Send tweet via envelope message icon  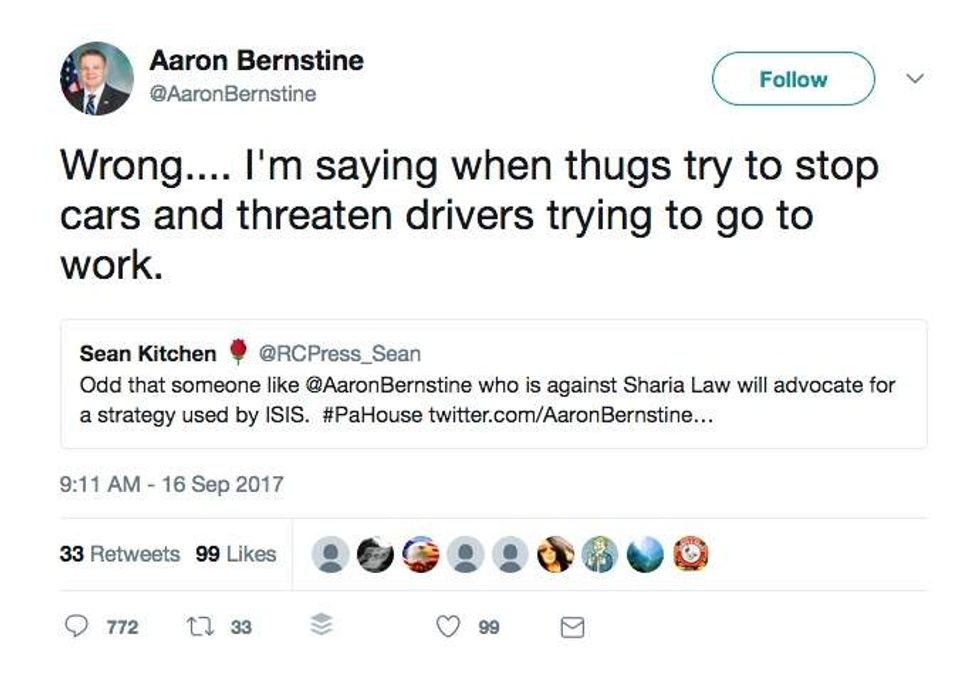click(x=570, y=628)
